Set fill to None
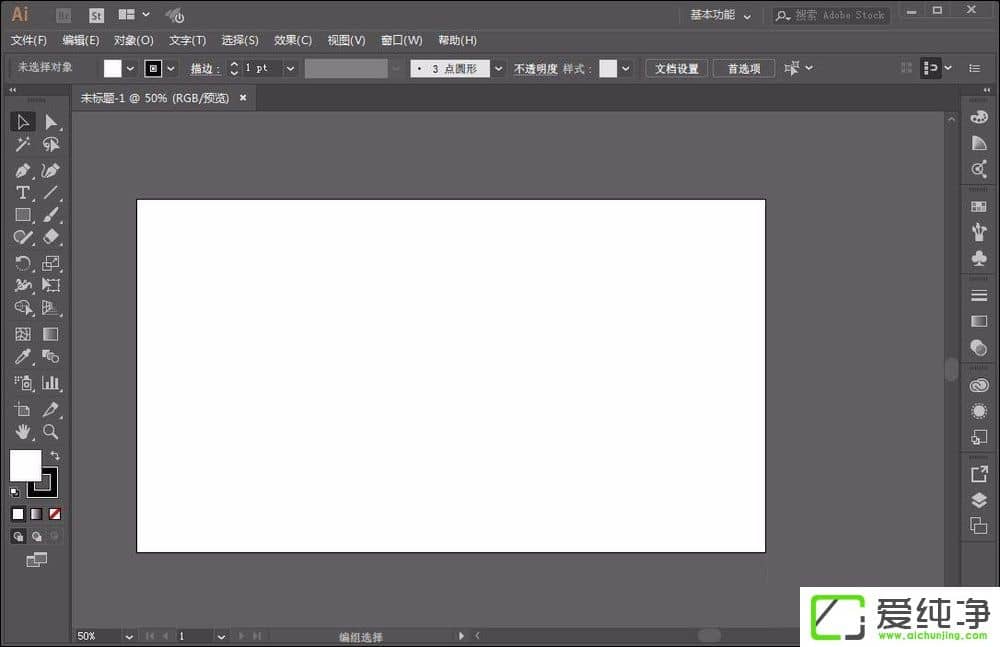The width and height of the screenshot is (1000, 647). click(x=55, y=514)
